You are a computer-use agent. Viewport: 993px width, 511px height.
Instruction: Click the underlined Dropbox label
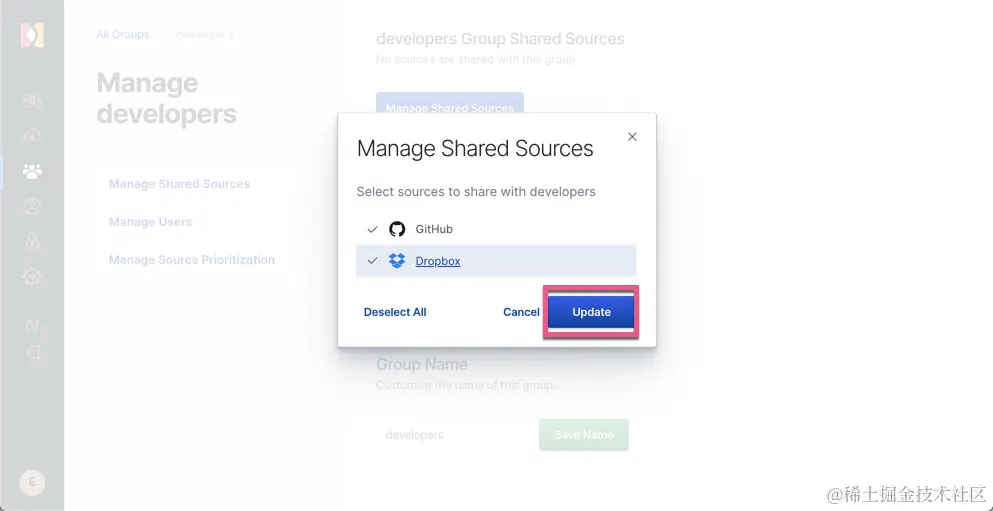[438, 261]
